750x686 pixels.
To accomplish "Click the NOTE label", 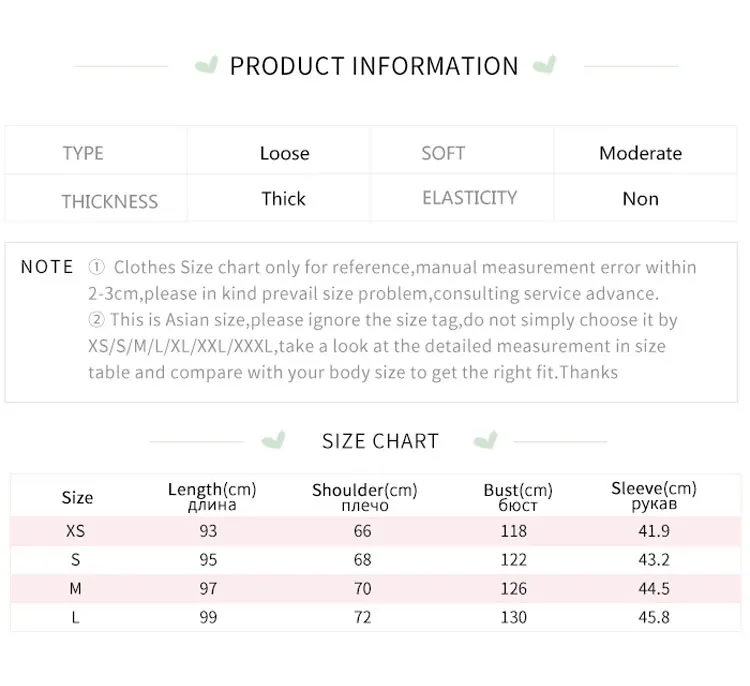I will coord(47,267).
